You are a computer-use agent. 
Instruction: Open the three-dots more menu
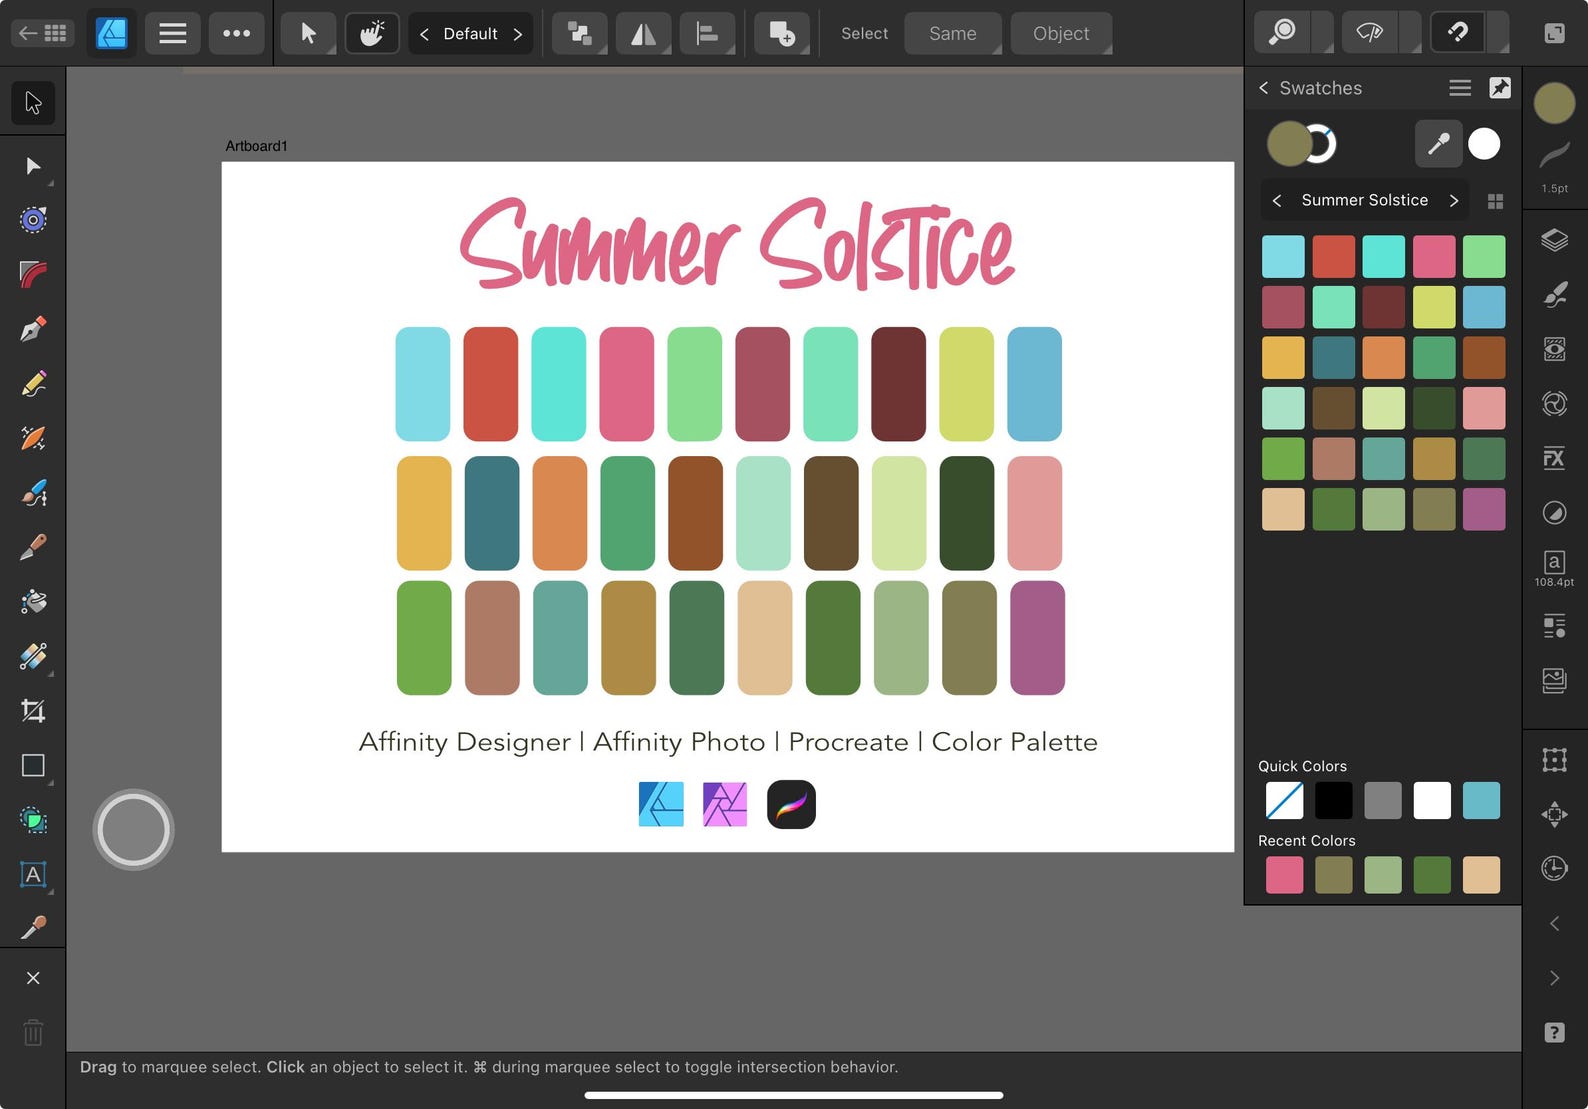pyautogui.click(x=237, y=33)
